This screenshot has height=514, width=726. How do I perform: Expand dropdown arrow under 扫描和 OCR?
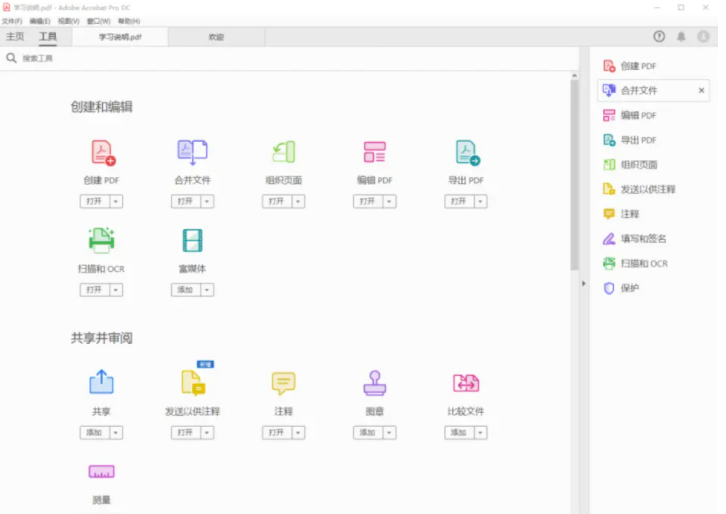(x=116, y=290)
